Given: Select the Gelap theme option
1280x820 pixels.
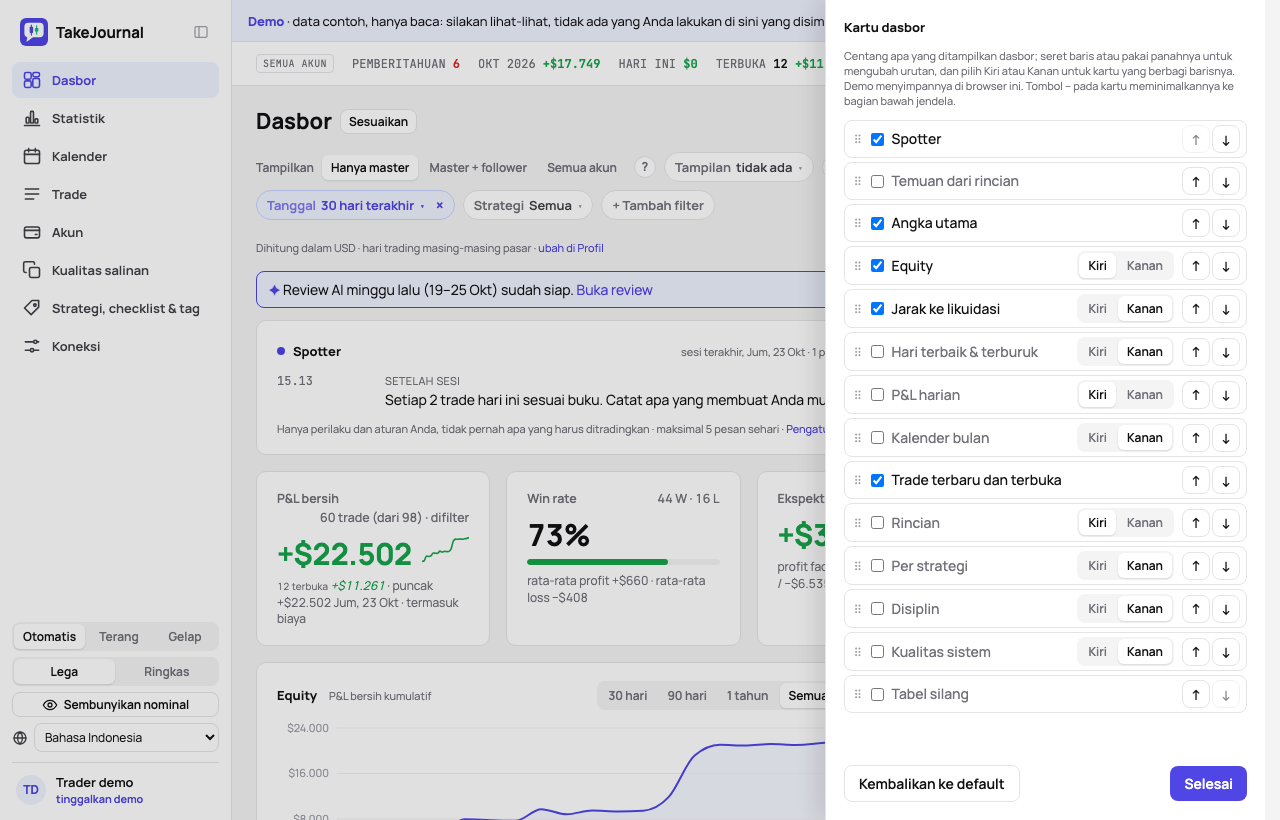Looking at the screenshot, I should [185, 637].
